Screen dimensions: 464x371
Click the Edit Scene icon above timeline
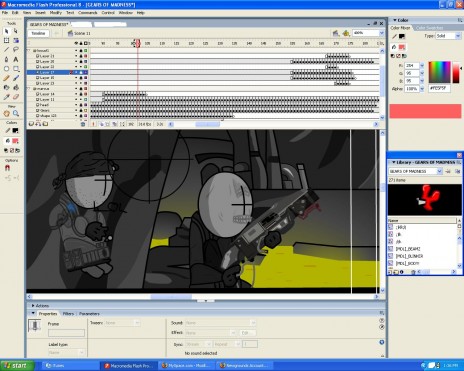pyautogui.click(x=336, y=33)
